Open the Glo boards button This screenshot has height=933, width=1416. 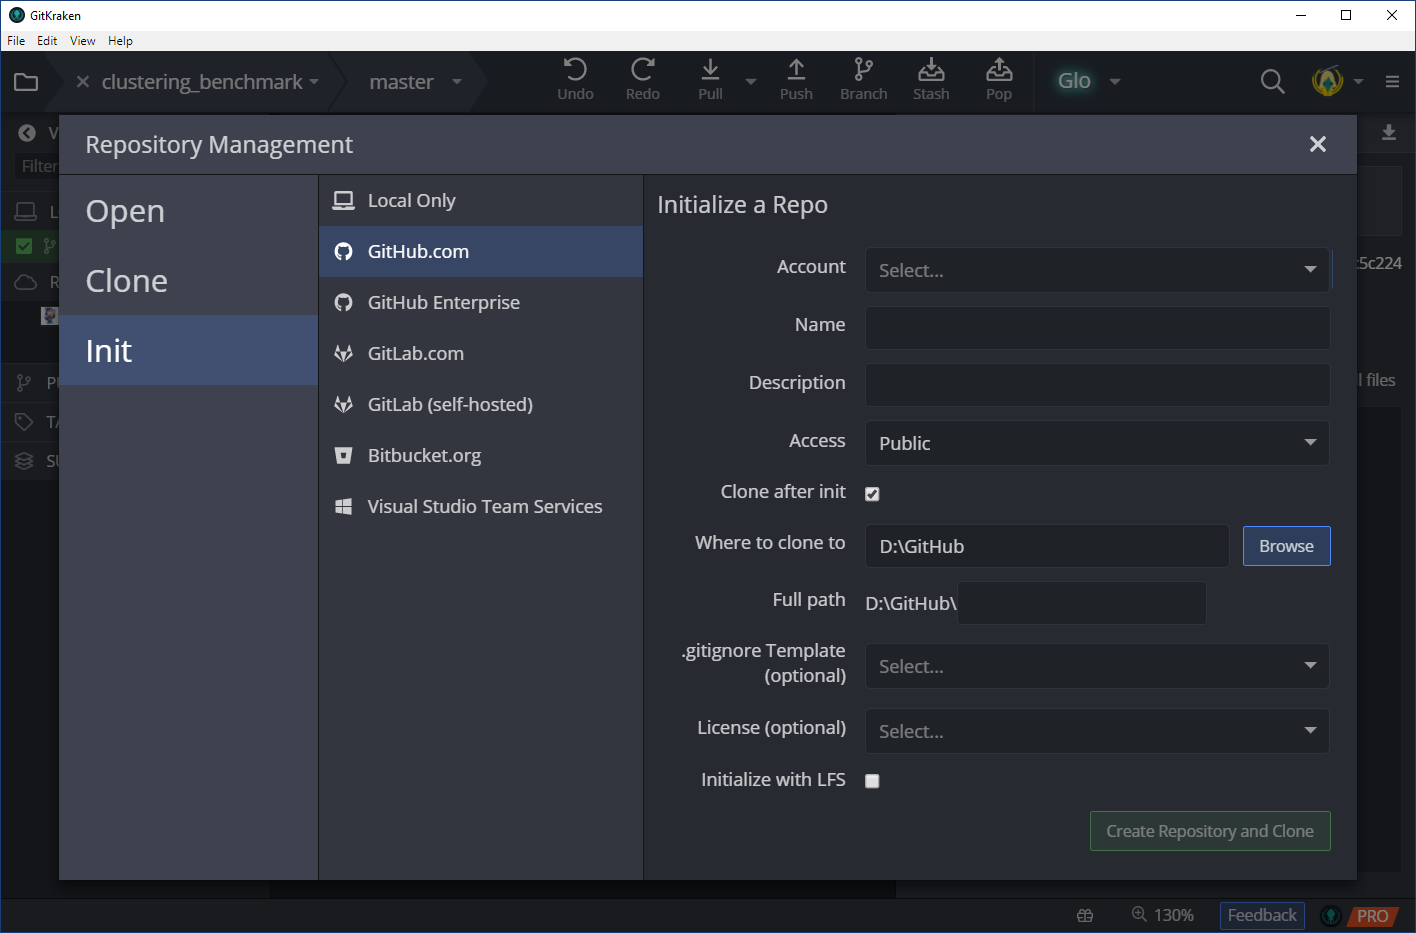pyautogui.click(x=1074, y=81)
